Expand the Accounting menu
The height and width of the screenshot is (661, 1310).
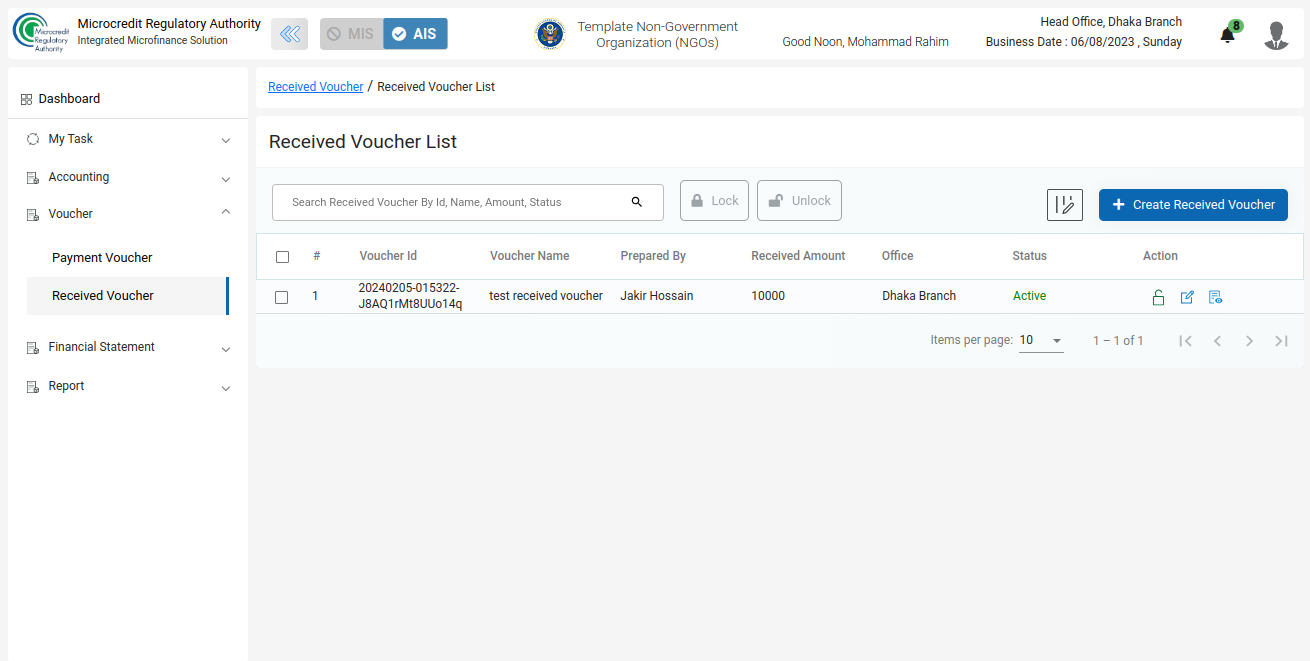(127, 177)
